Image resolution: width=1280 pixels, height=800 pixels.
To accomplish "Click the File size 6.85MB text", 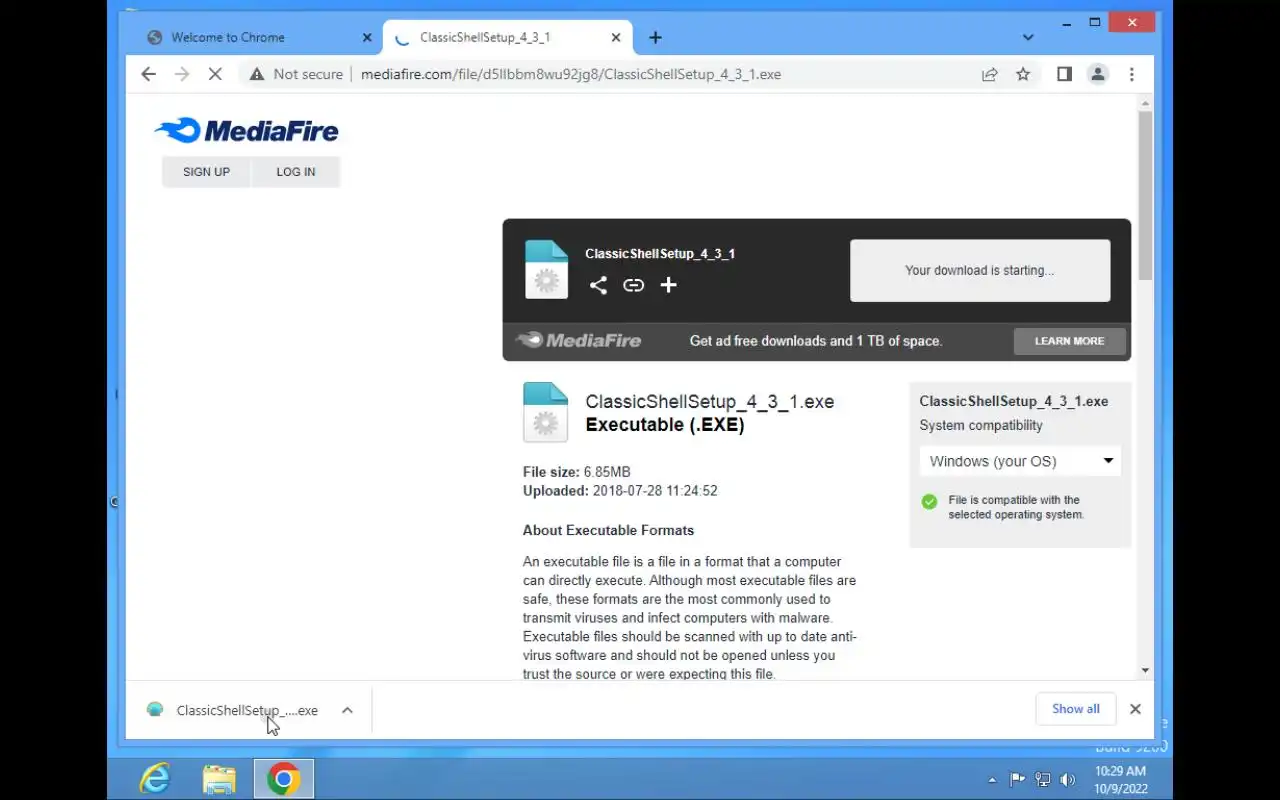I will (577, 472).
